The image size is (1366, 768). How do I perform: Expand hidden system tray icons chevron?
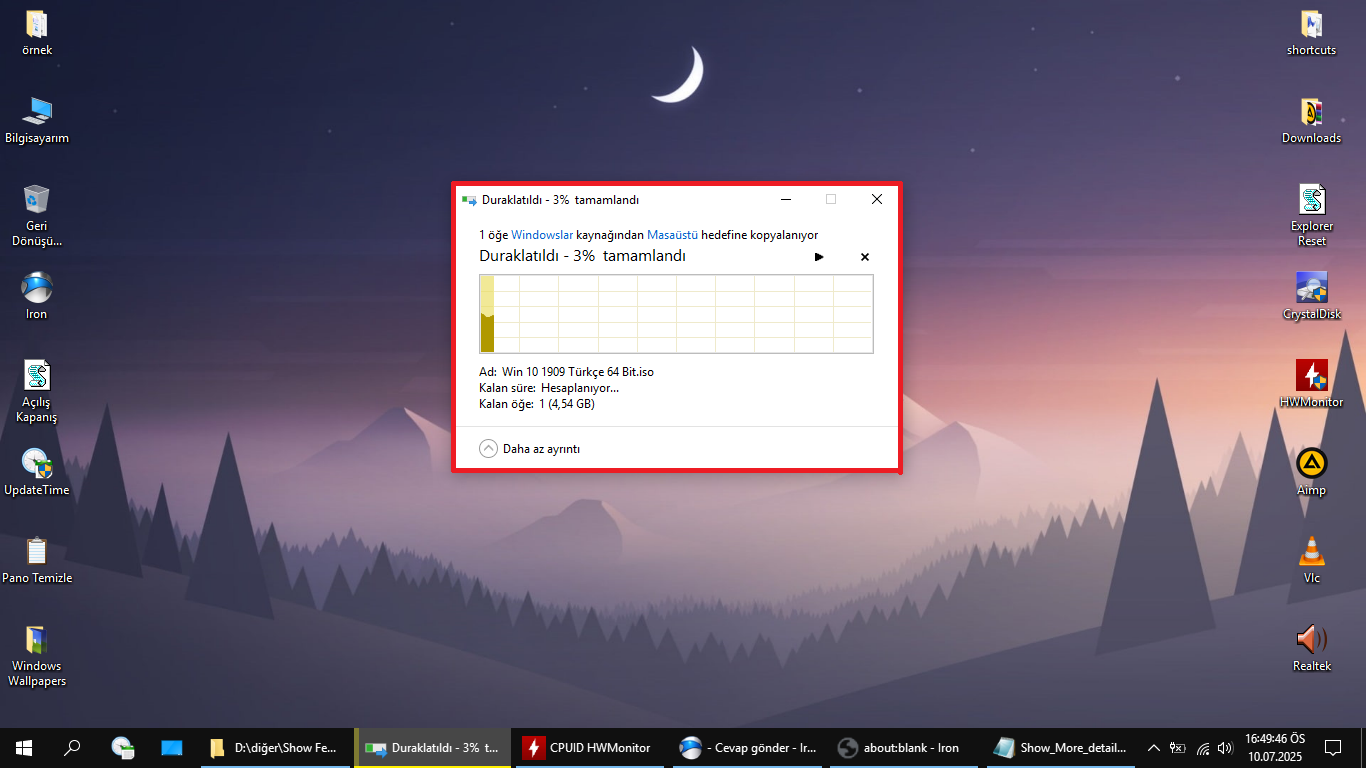pos(1153,747)
